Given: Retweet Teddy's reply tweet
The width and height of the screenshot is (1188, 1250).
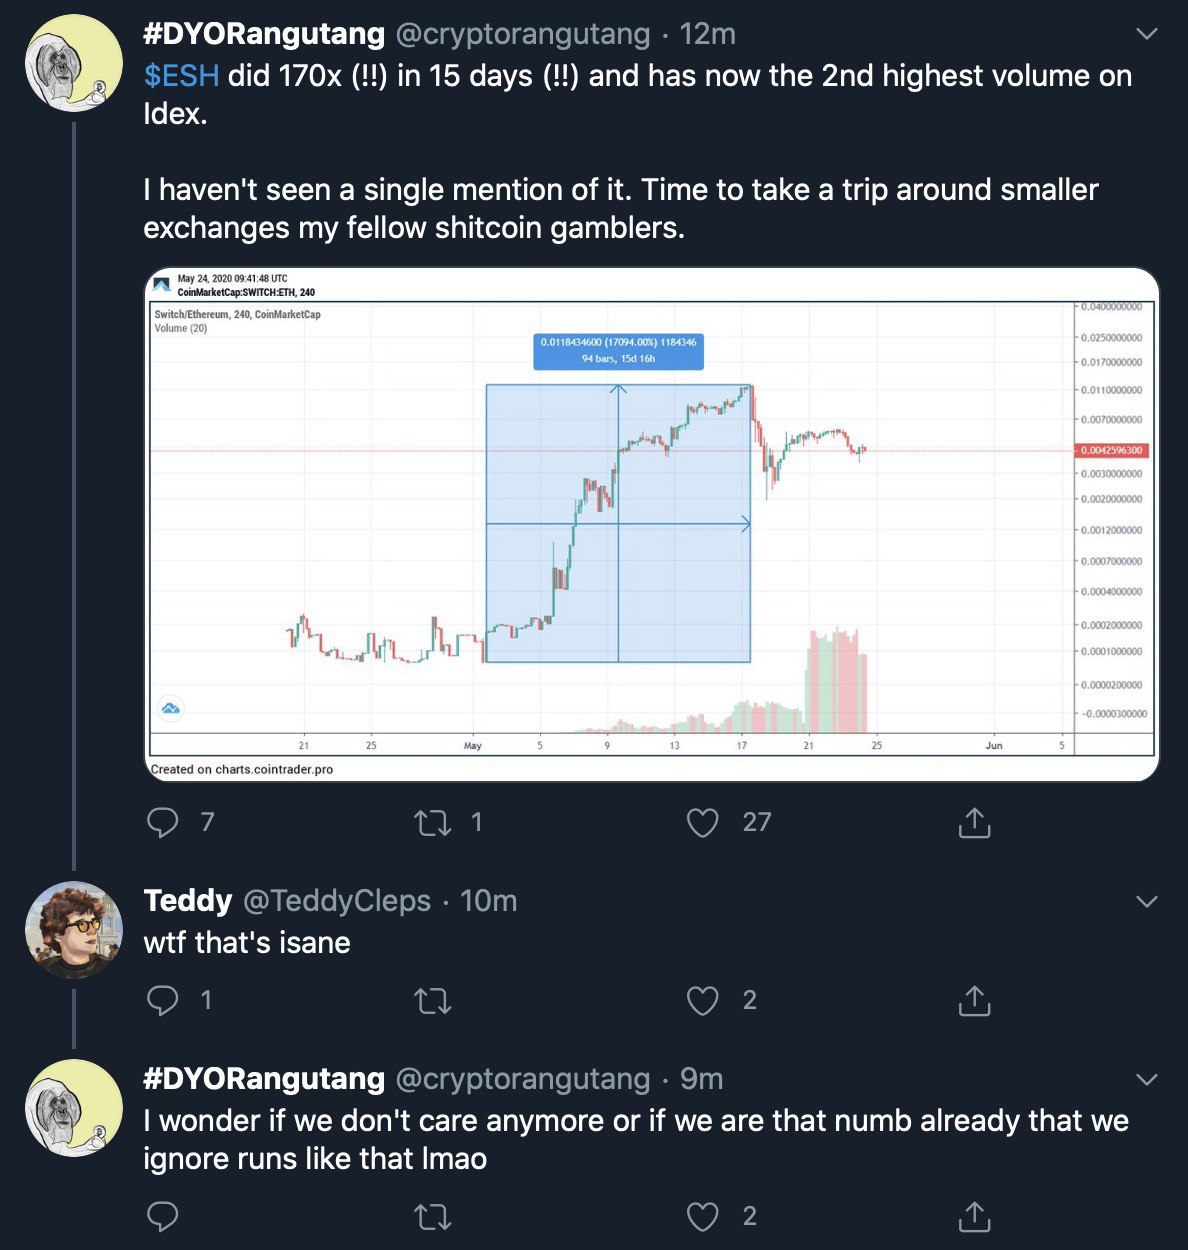Looking at the screenshot, I should point(432,1000).
